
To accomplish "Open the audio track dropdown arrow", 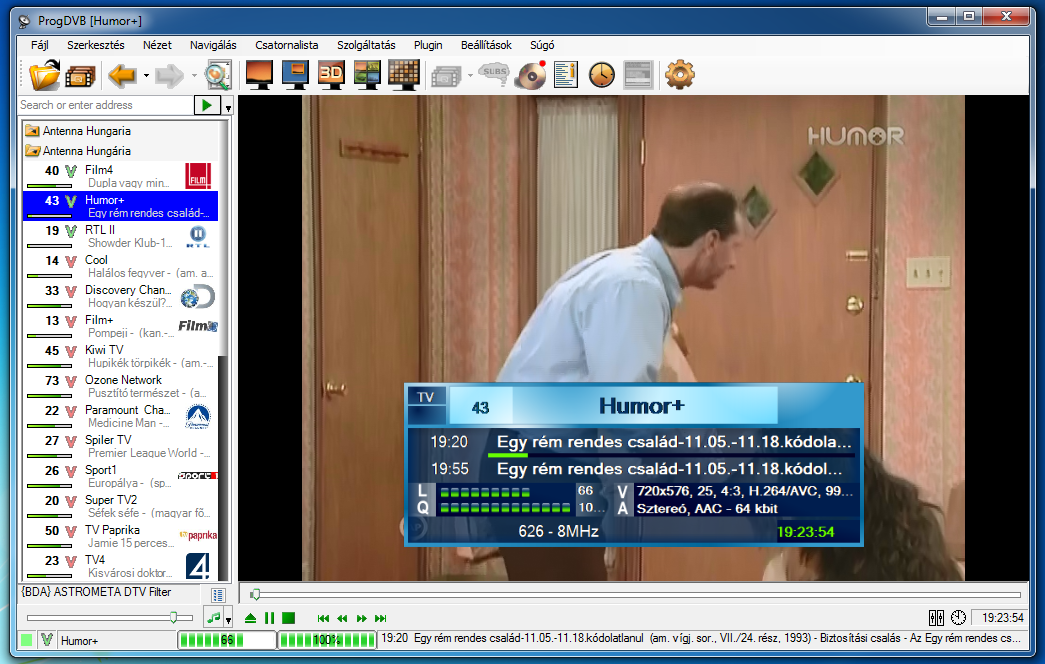I will tap(228, 620).
